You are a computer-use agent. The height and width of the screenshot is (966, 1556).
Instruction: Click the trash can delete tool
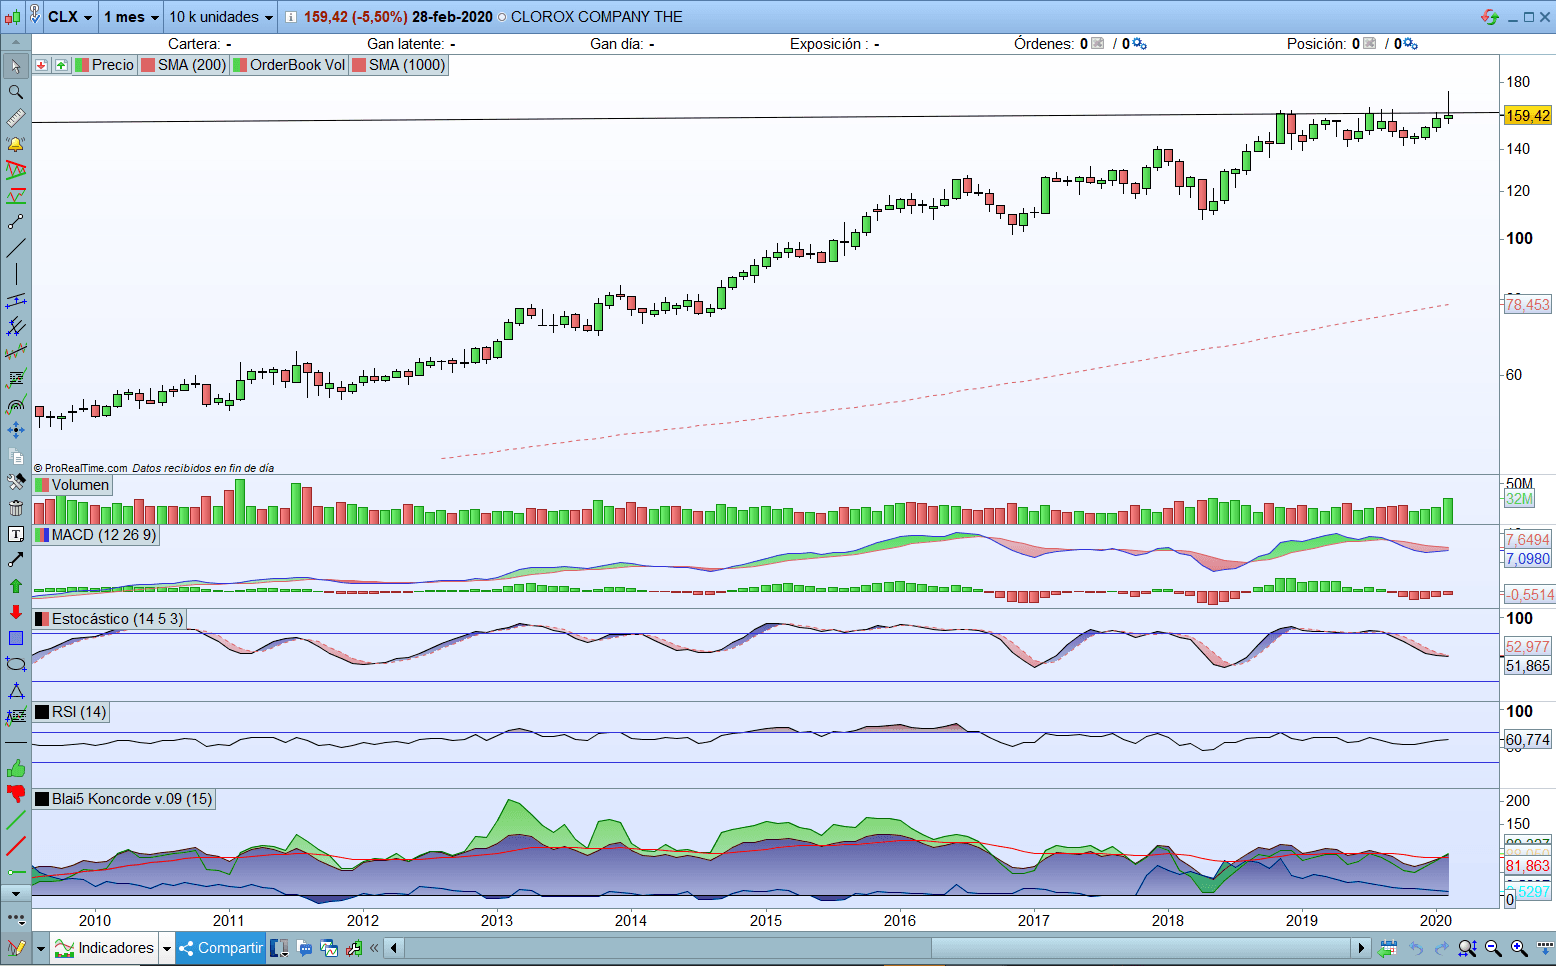click(x=15, y=508)
